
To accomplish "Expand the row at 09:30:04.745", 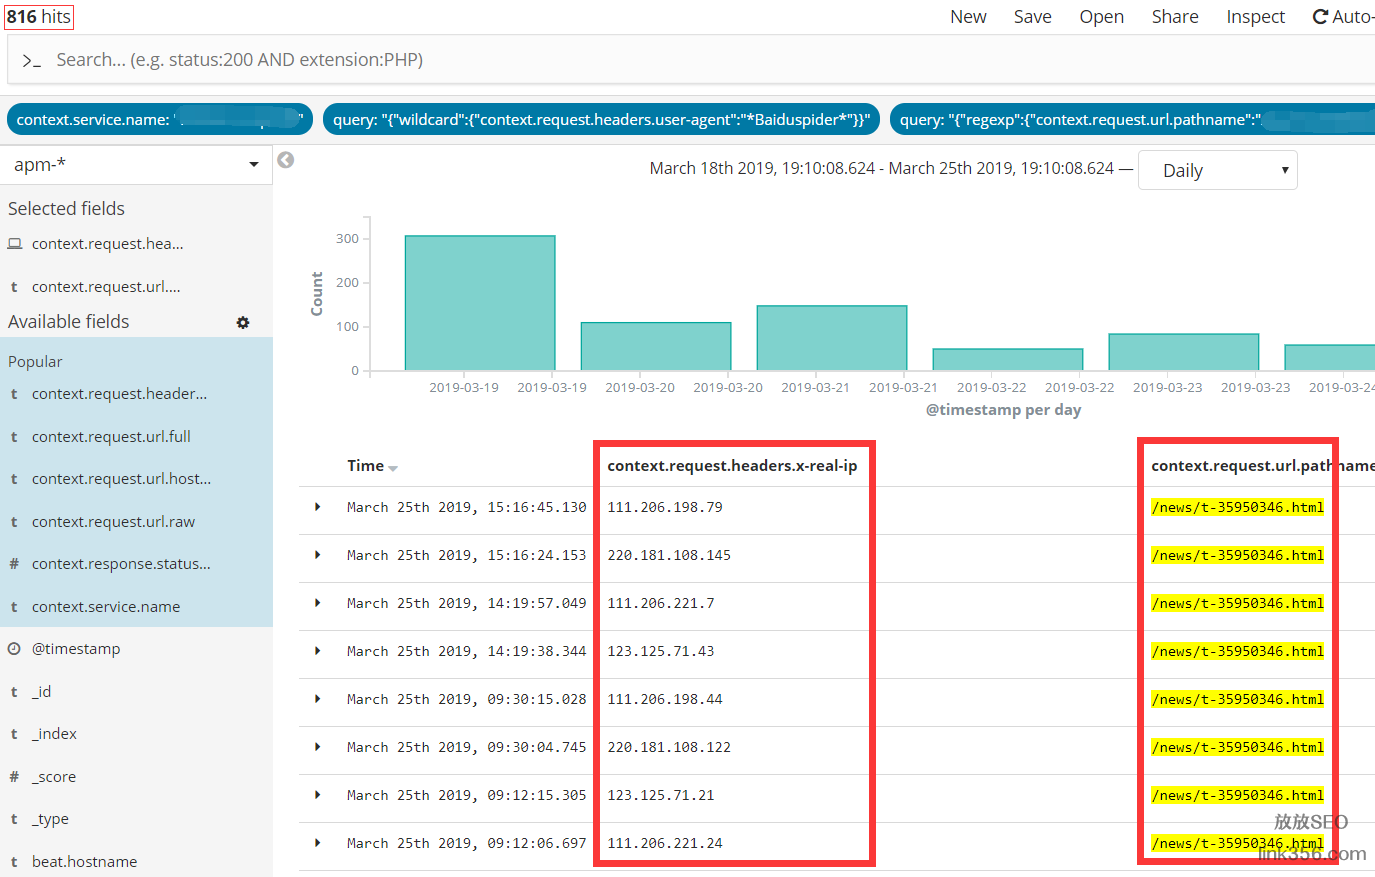I will (318, 747).
